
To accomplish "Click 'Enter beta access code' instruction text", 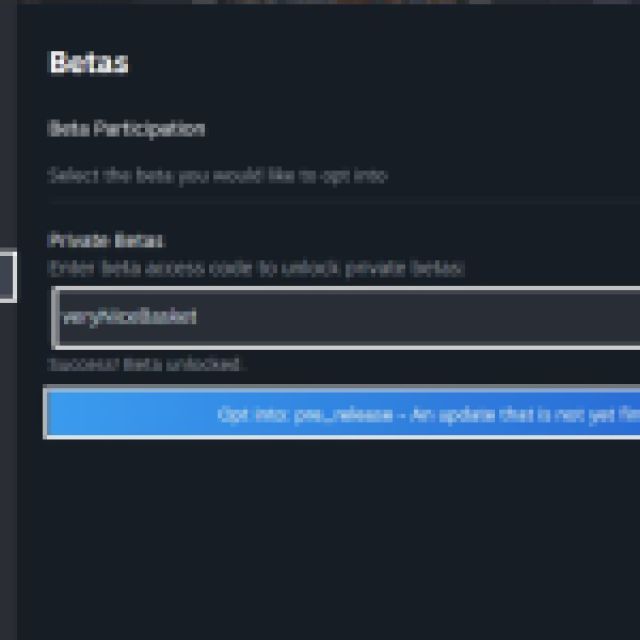I will click(x=256, y=269).
